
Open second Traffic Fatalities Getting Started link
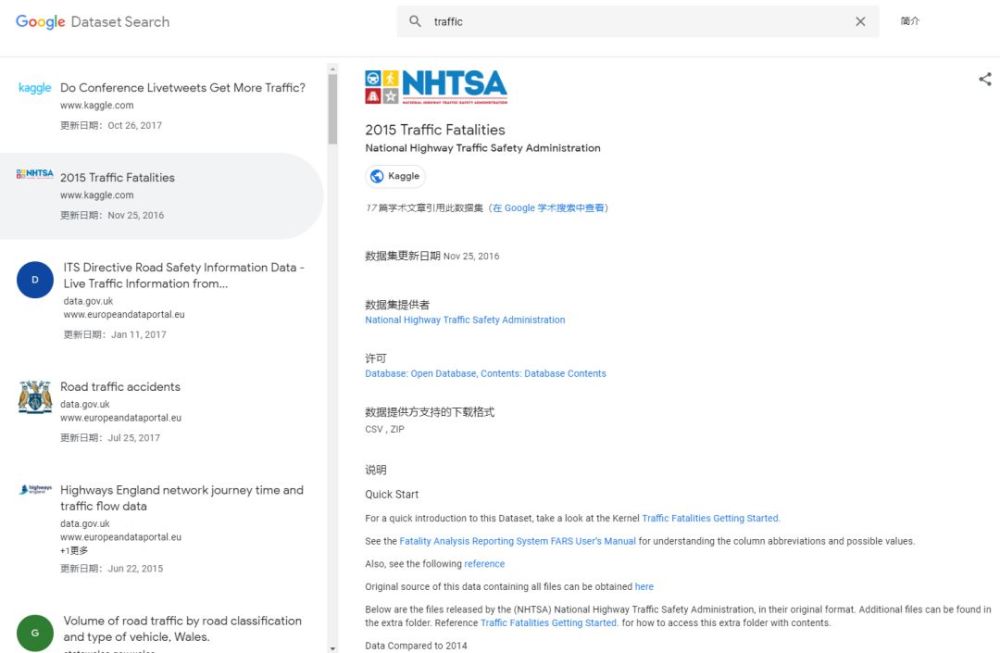pos(549,623)
